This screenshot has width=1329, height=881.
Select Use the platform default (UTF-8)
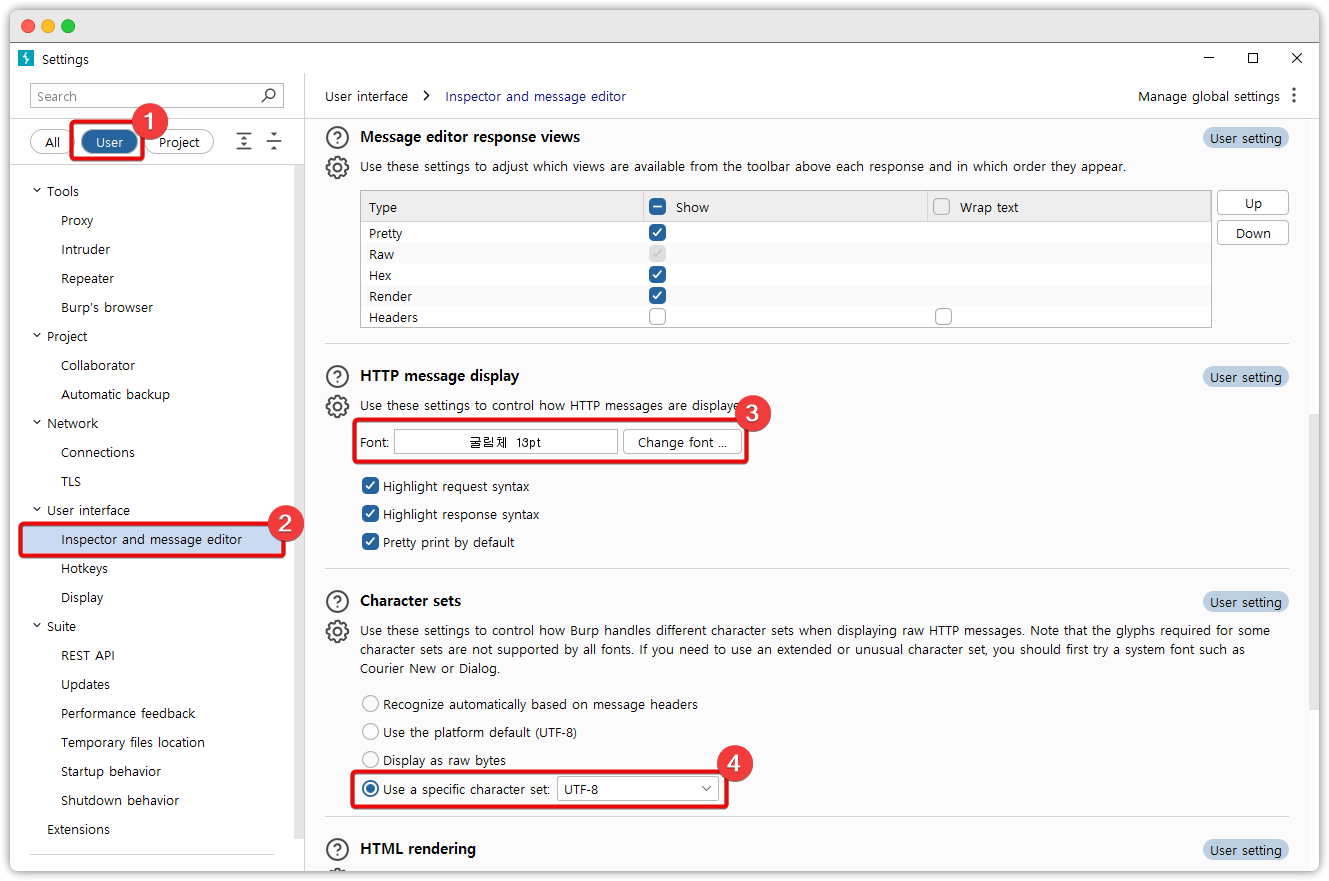371,732
